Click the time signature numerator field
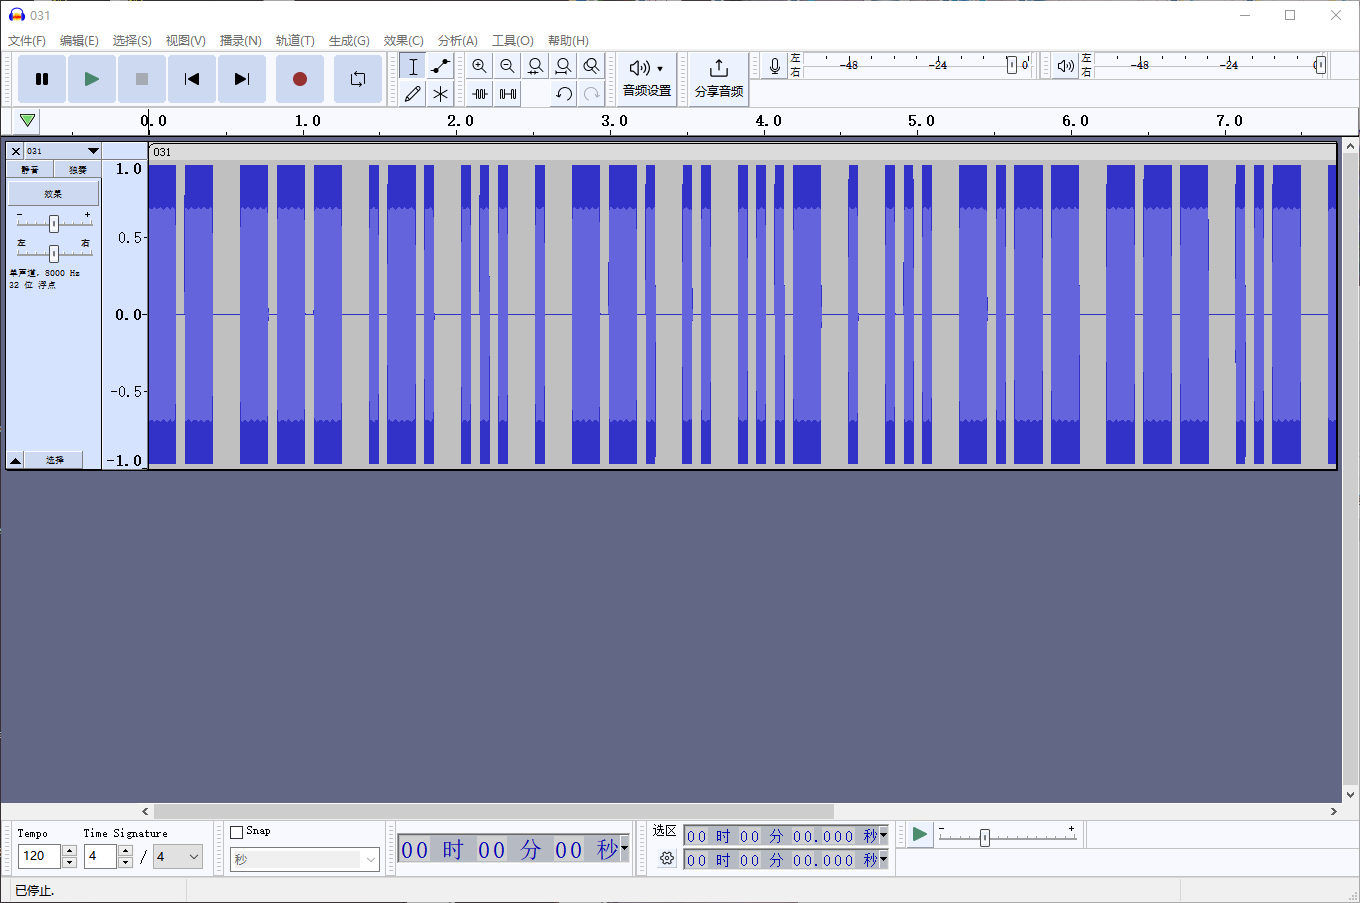The width and height of the screenshot is (1360, 903). 101,856
